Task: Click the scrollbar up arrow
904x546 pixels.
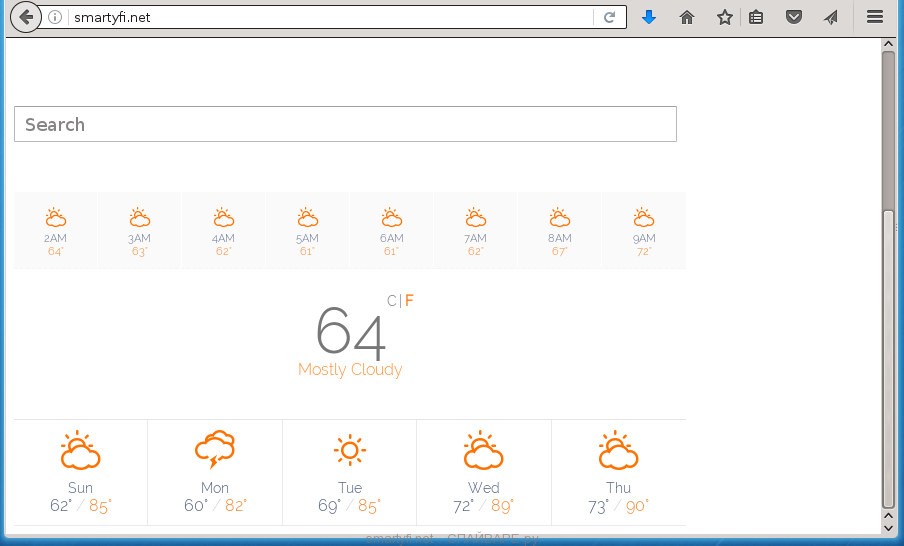Action: pos(888,44)
